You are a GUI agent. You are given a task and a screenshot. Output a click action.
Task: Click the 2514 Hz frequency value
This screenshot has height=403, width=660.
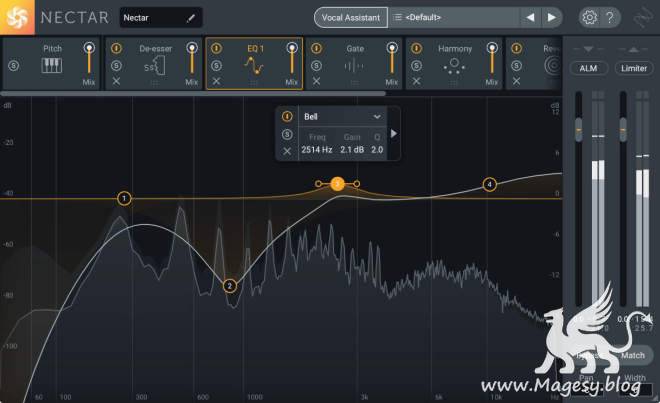click(317, 149)
